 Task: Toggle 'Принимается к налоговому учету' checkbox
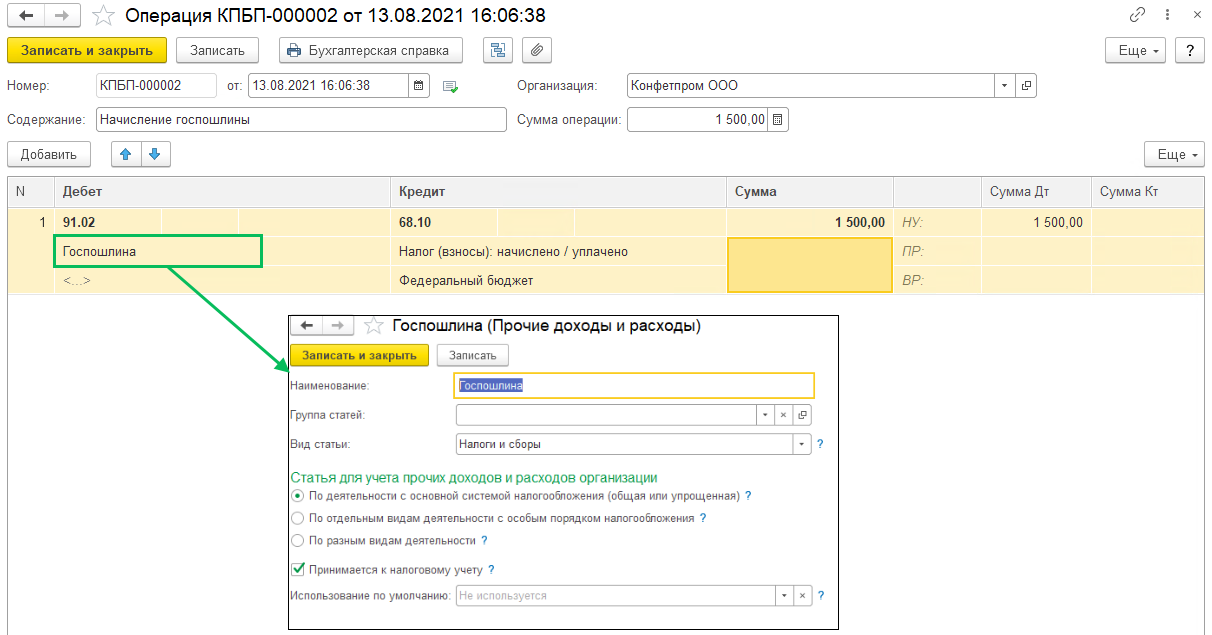tap(297, 570)
